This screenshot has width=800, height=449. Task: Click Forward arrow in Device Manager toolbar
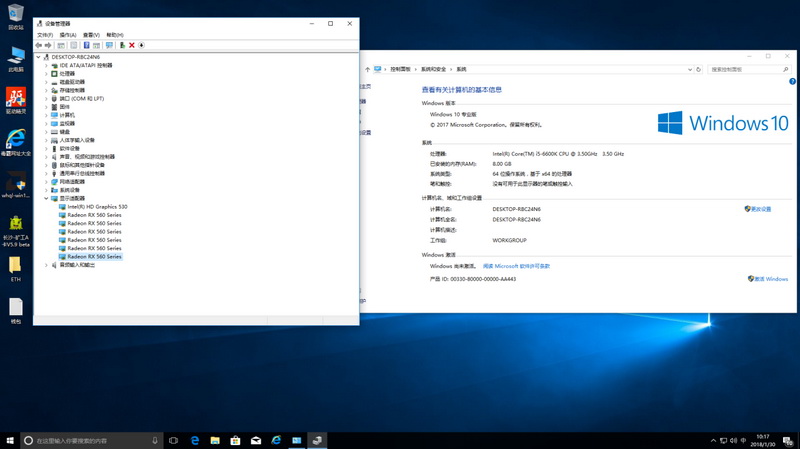[48, 45]
